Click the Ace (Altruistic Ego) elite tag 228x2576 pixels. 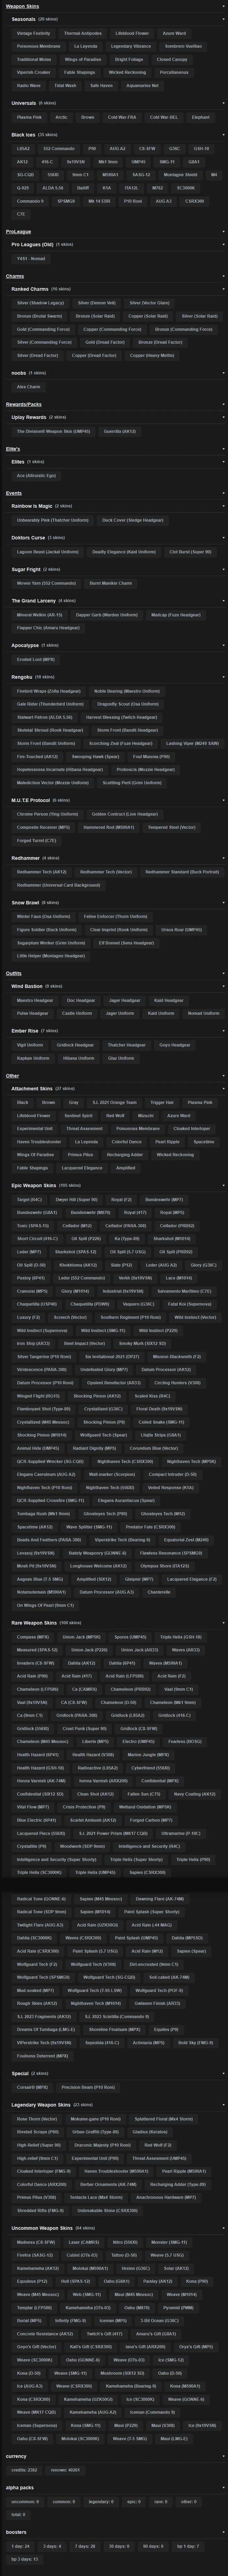click(x=36, y=475)
